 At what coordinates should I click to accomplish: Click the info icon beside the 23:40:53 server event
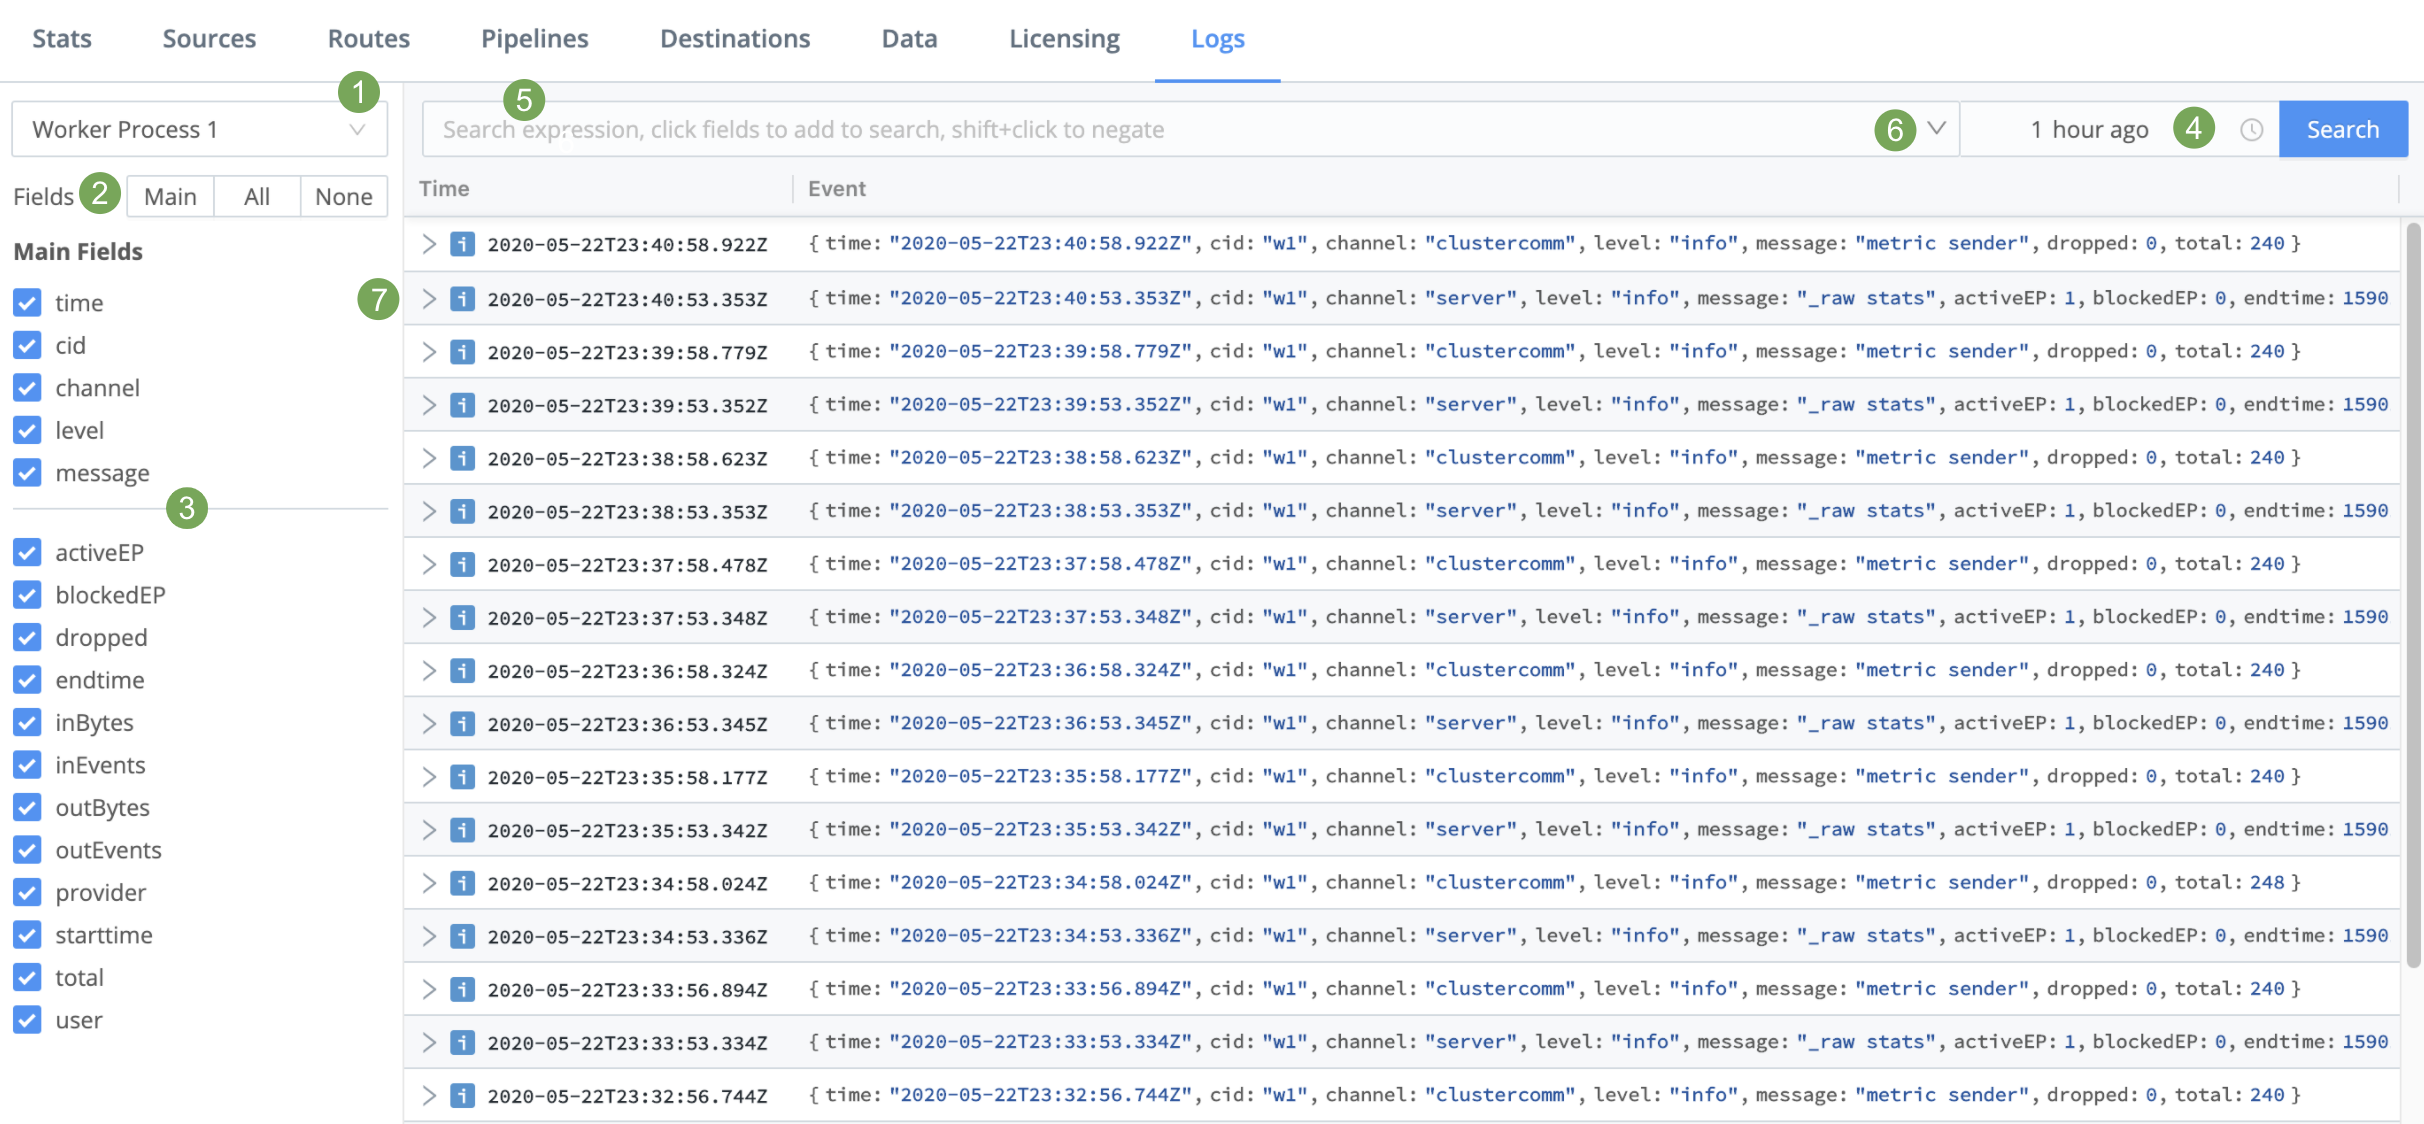[462, 297]
